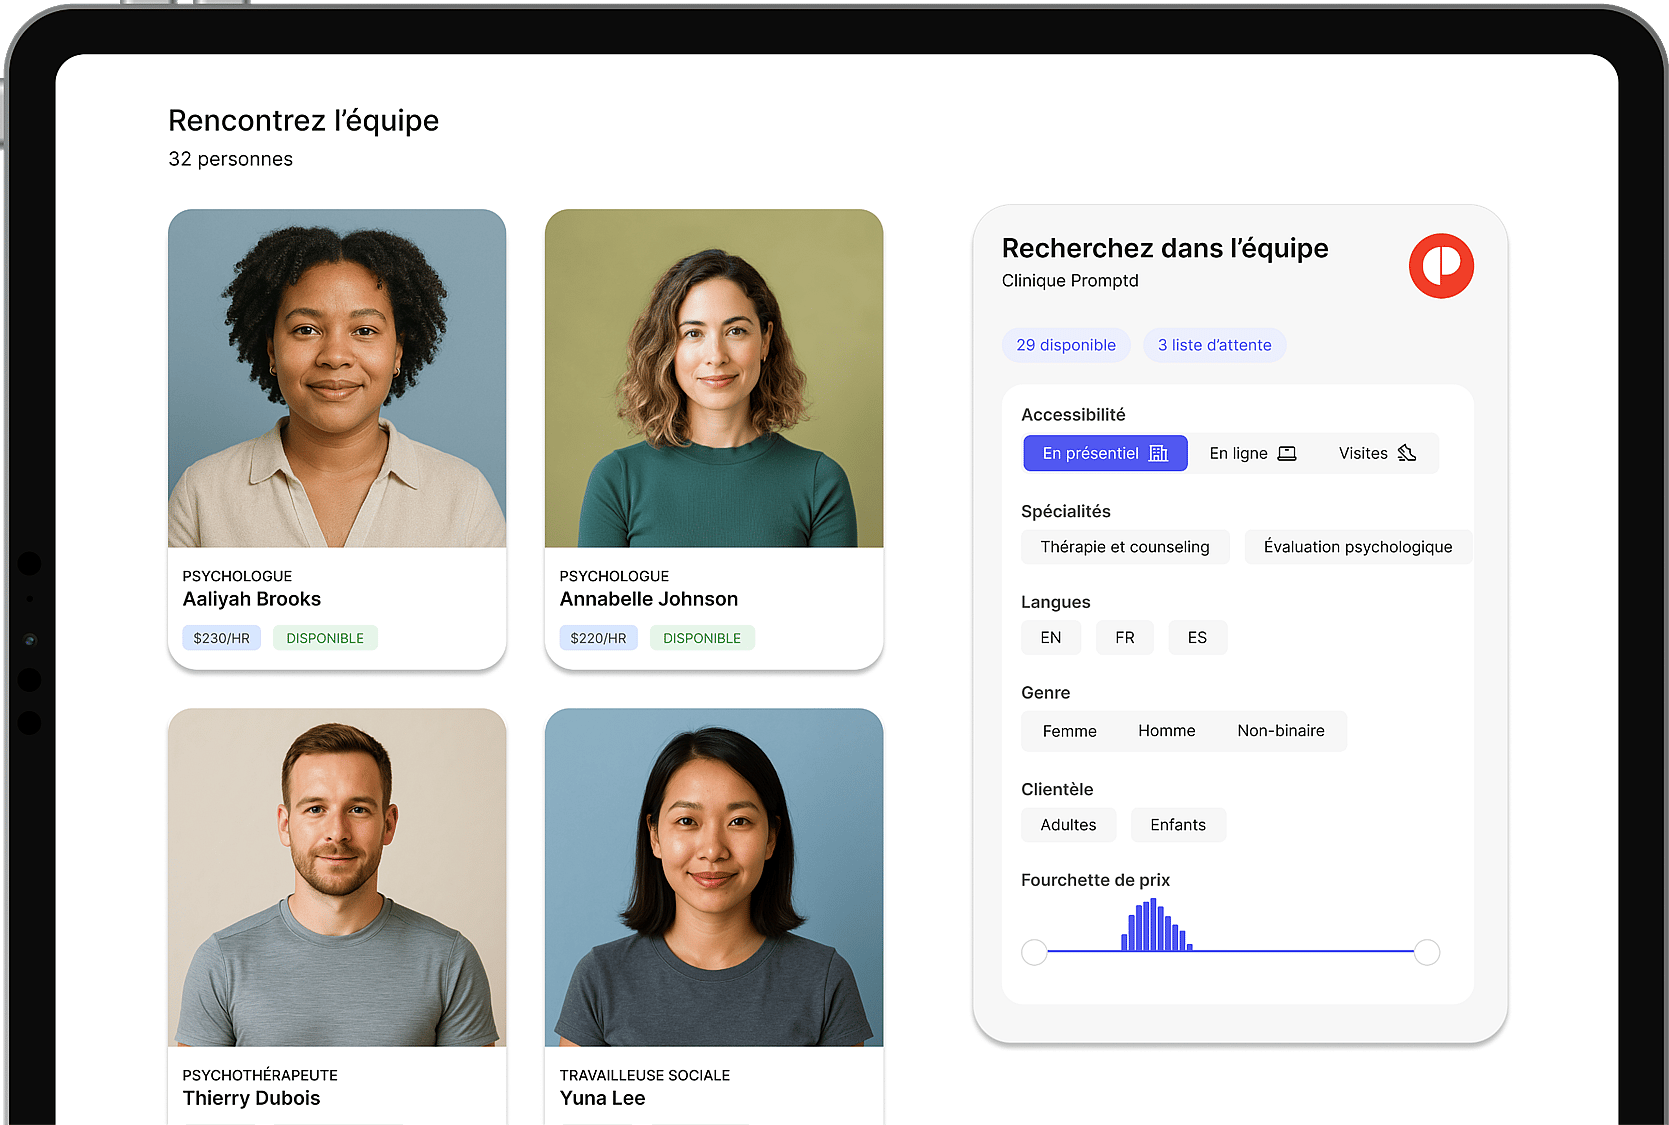Choose Homme in the Genre filter
Screen dimensions: 1669x1125
(x=1166, y=731)
